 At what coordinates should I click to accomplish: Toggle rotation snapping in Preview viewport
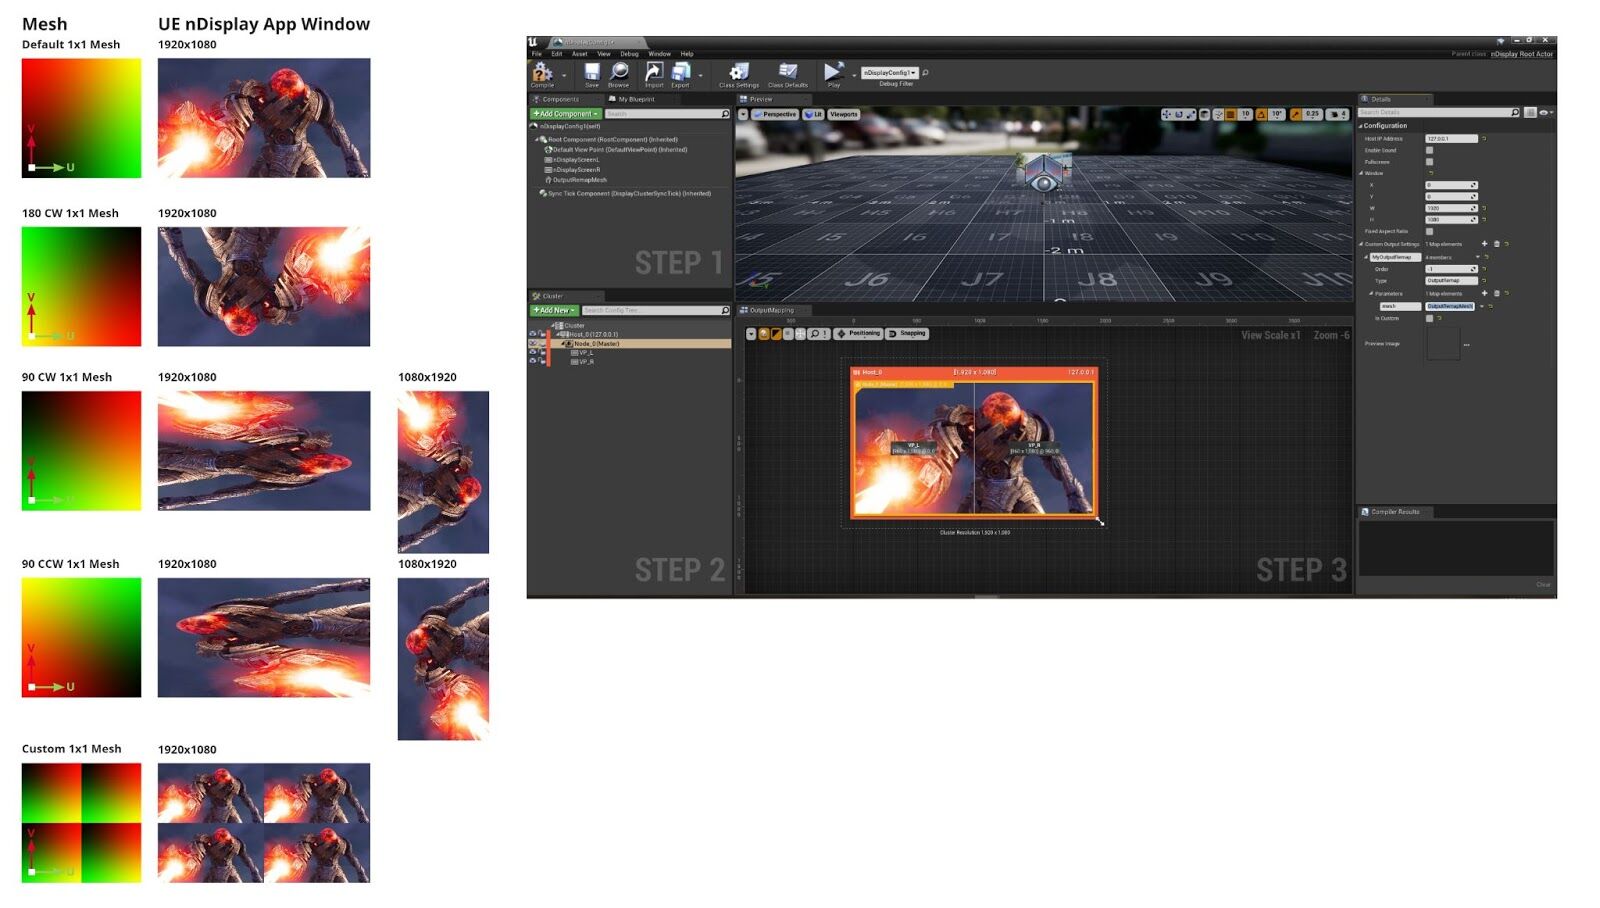pyautogui.click(x=1262, y=114)
